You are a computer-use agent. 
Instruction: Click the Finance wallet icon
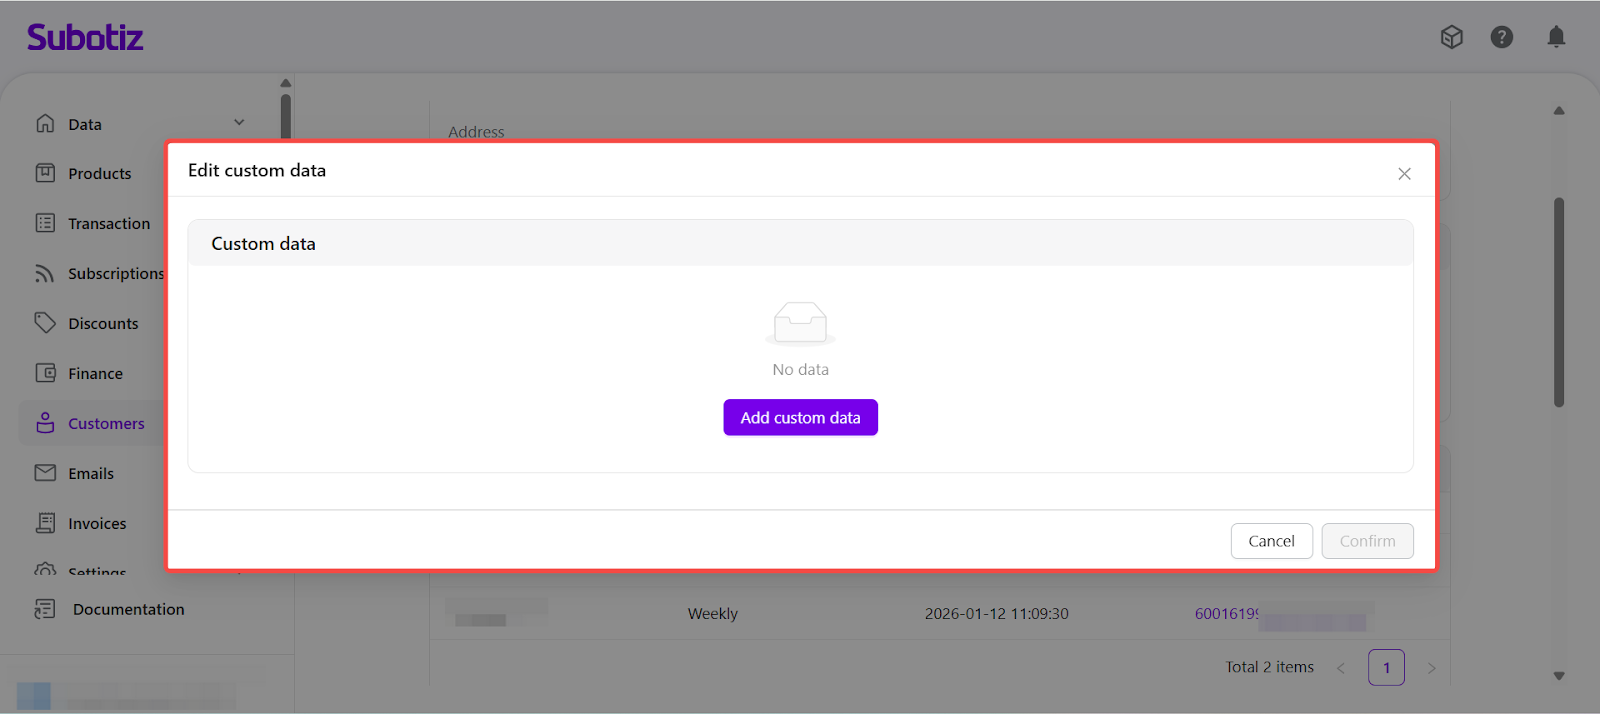pyautogui.click(x=45, y=373)
